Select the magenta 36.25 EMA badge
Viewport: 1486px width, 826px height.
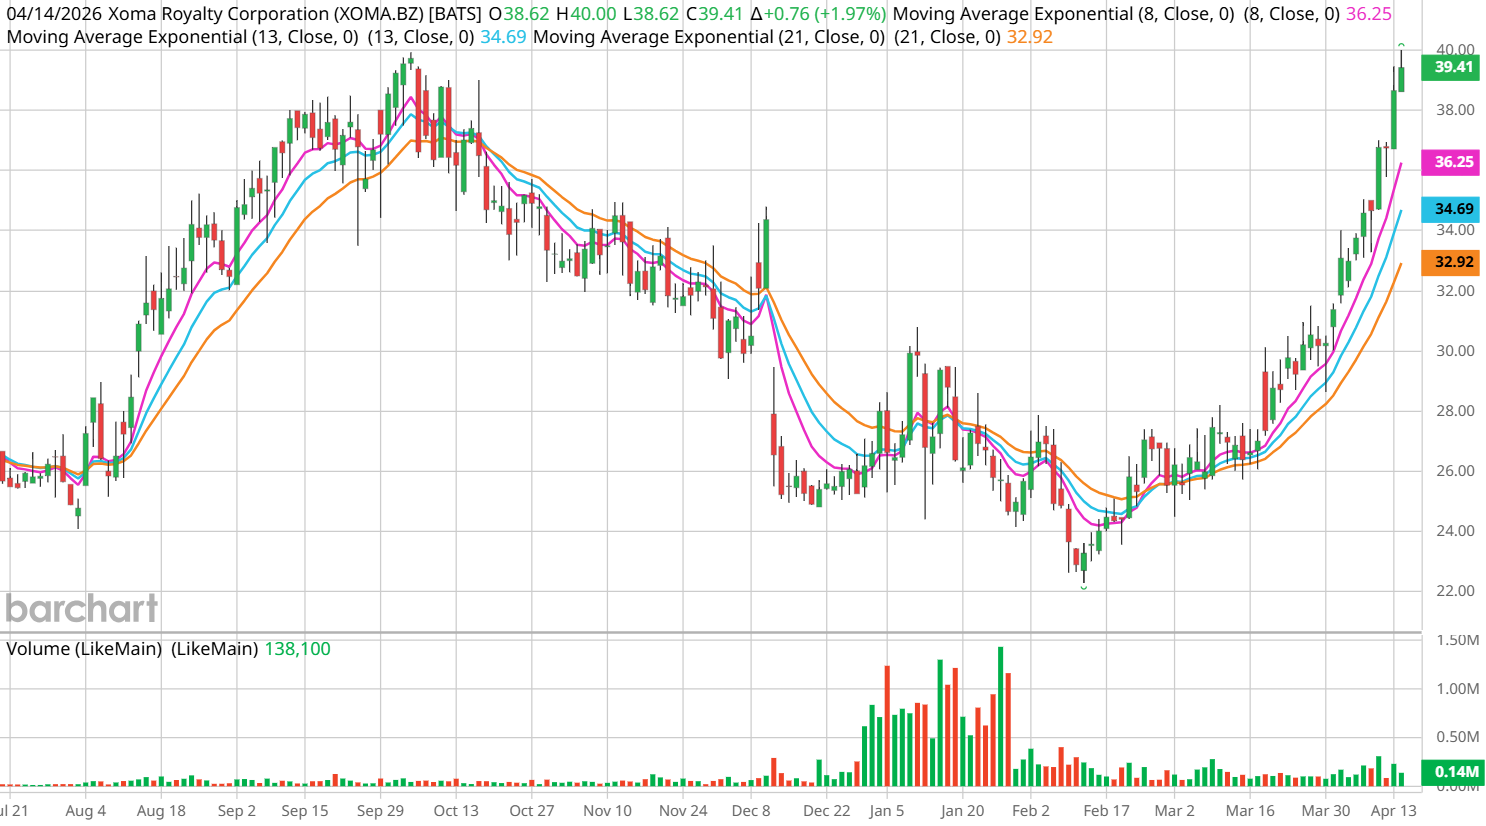pyautogui.click(x=1453, y=162)
